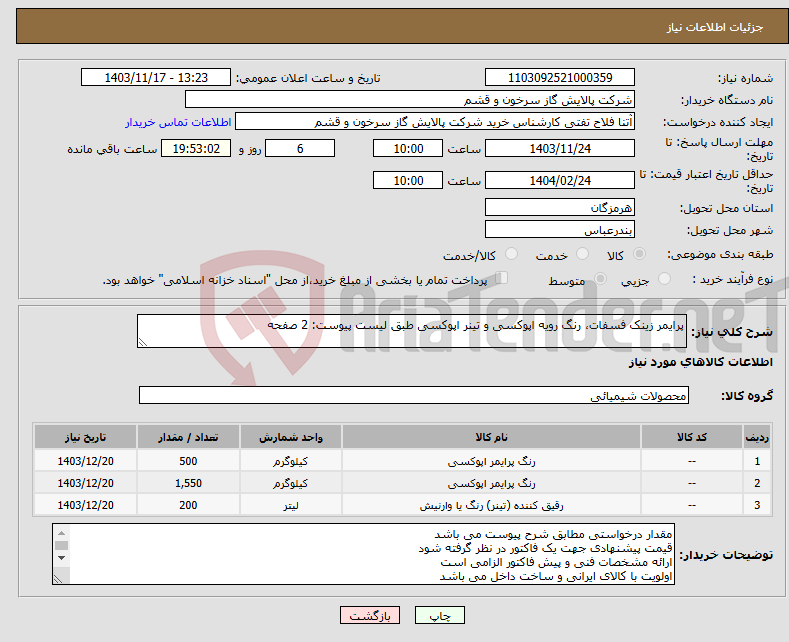
Task: Click quantity cell 200
Action: click(188, 505)
